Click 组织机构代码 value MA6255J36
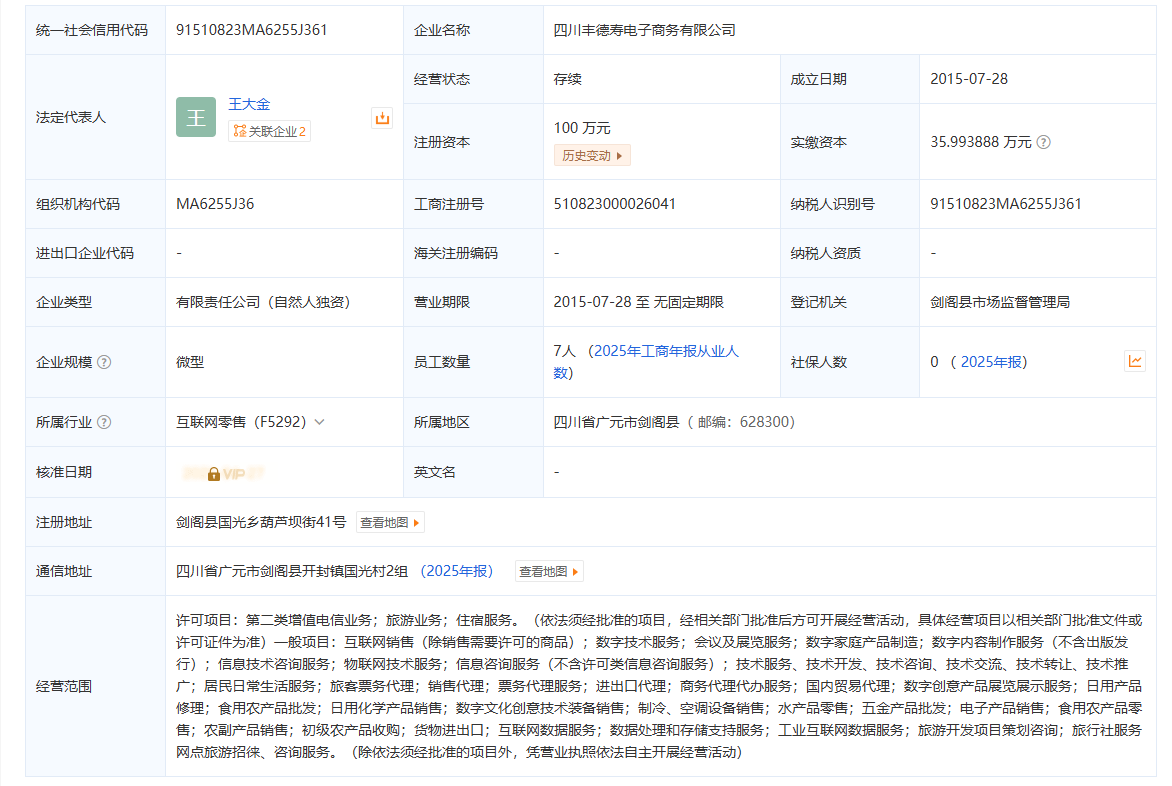This screenshot has height=786, width=1172. 215,204
